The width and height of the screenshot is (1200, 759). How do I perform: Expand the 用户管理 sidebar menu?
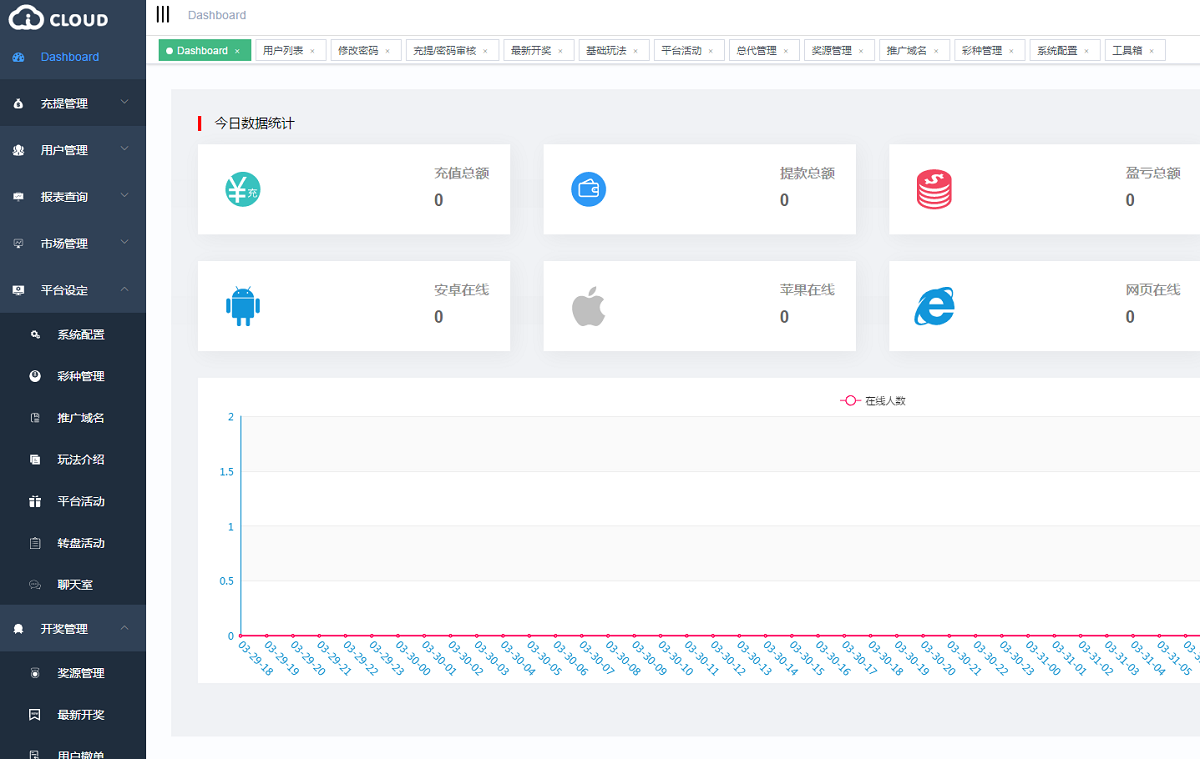[72, 151]
